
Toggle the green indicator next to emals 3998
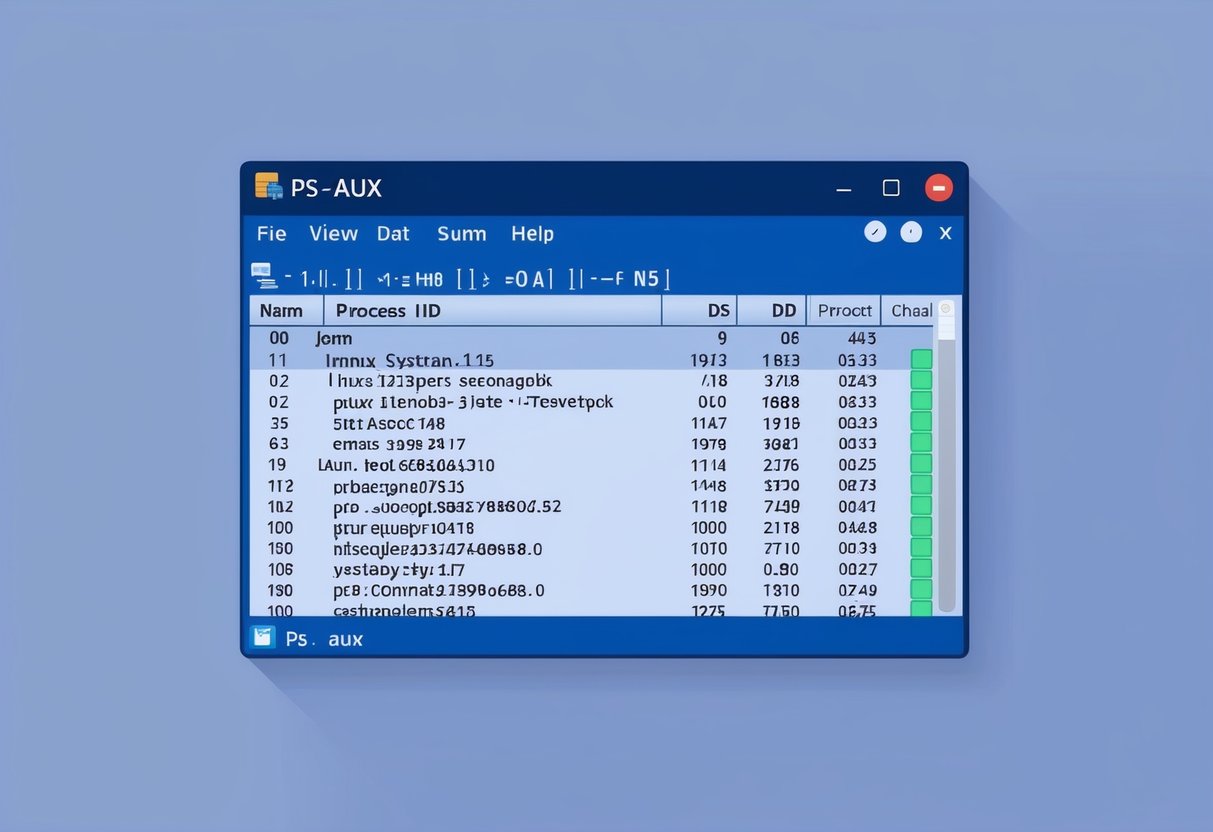tap(921, 443)
